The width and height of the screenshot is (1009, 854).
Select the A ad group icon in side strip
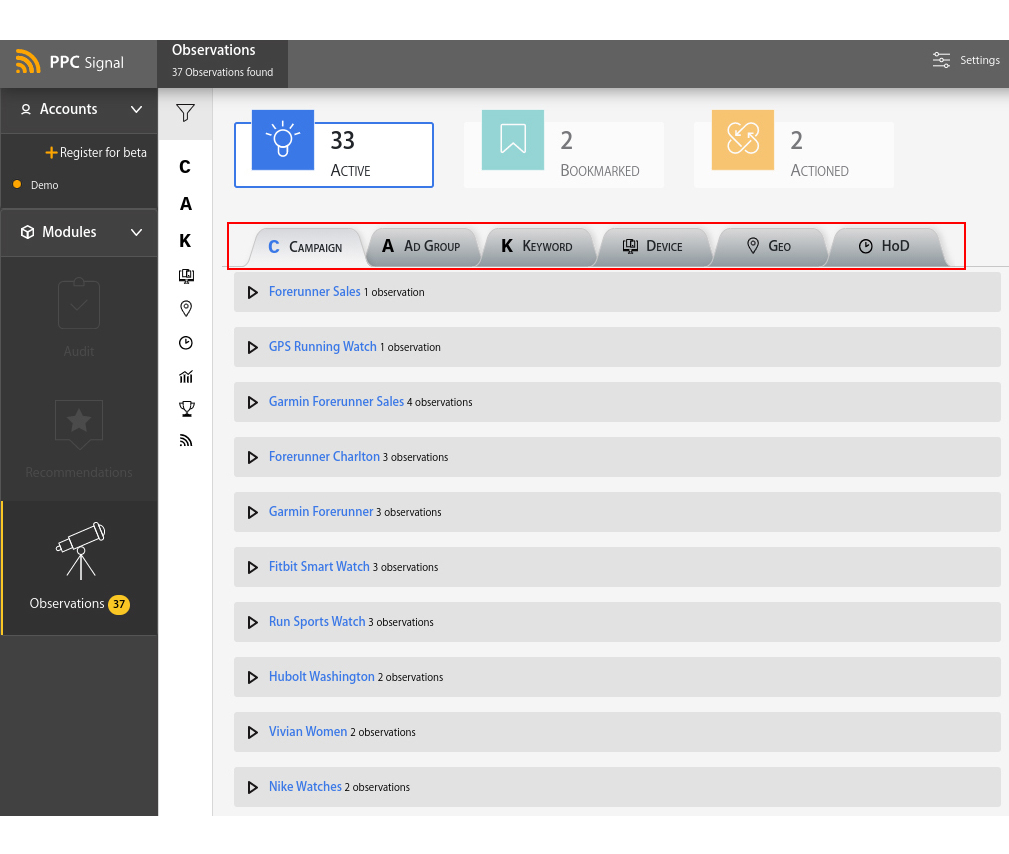point(185,204)
